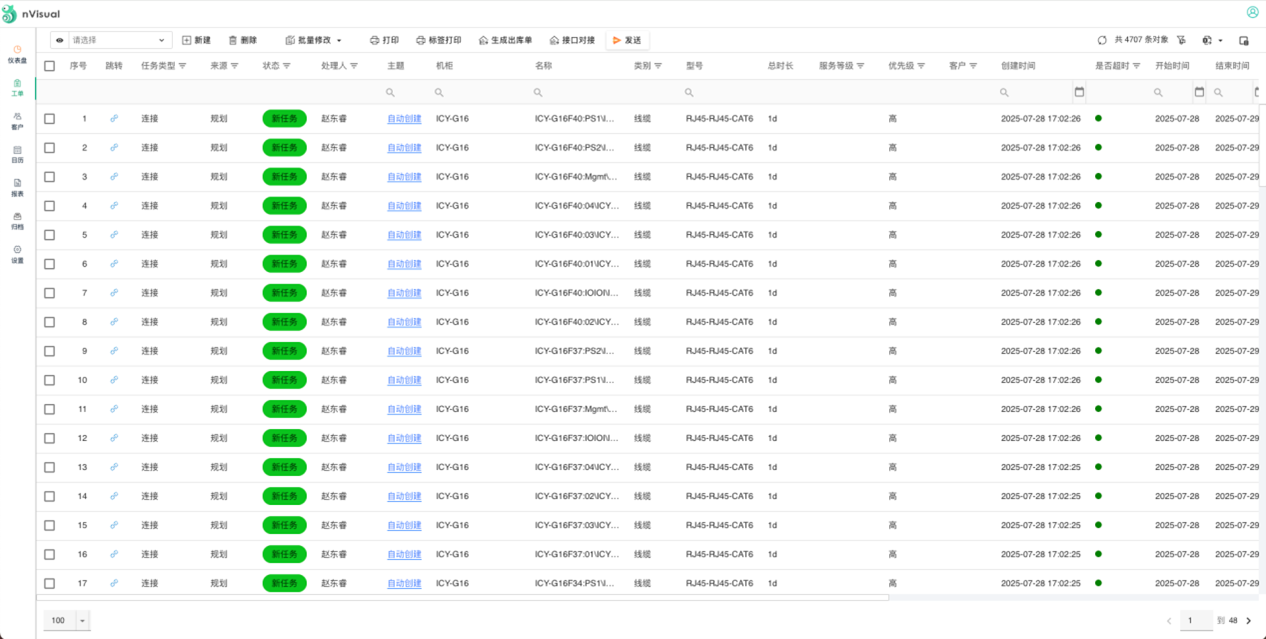This screenshot has height=639, width=1266.
Task: Open 自动创建 link in row 4
Action: (404, 205)
